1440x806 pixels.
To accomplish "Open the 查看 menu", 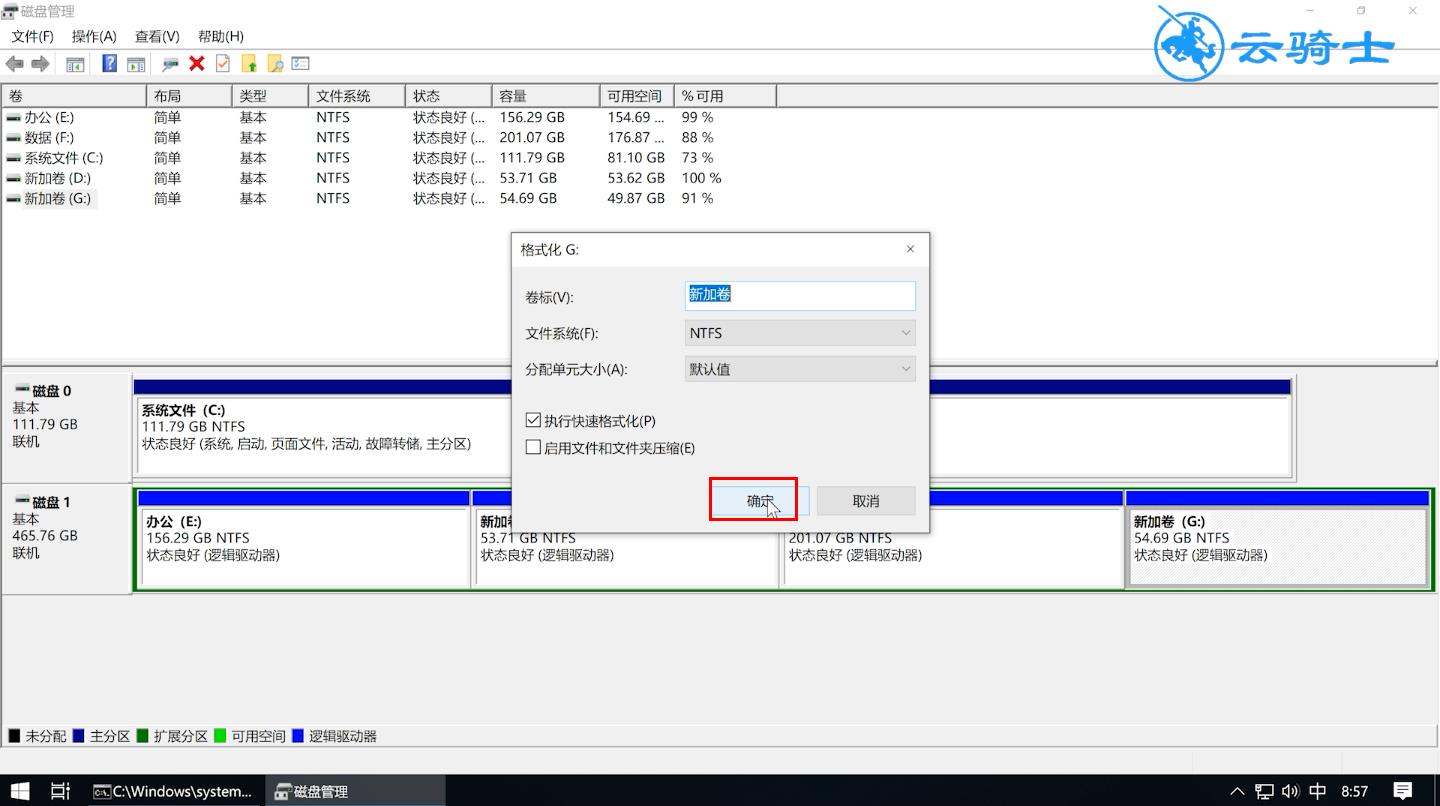I will 155,36.
